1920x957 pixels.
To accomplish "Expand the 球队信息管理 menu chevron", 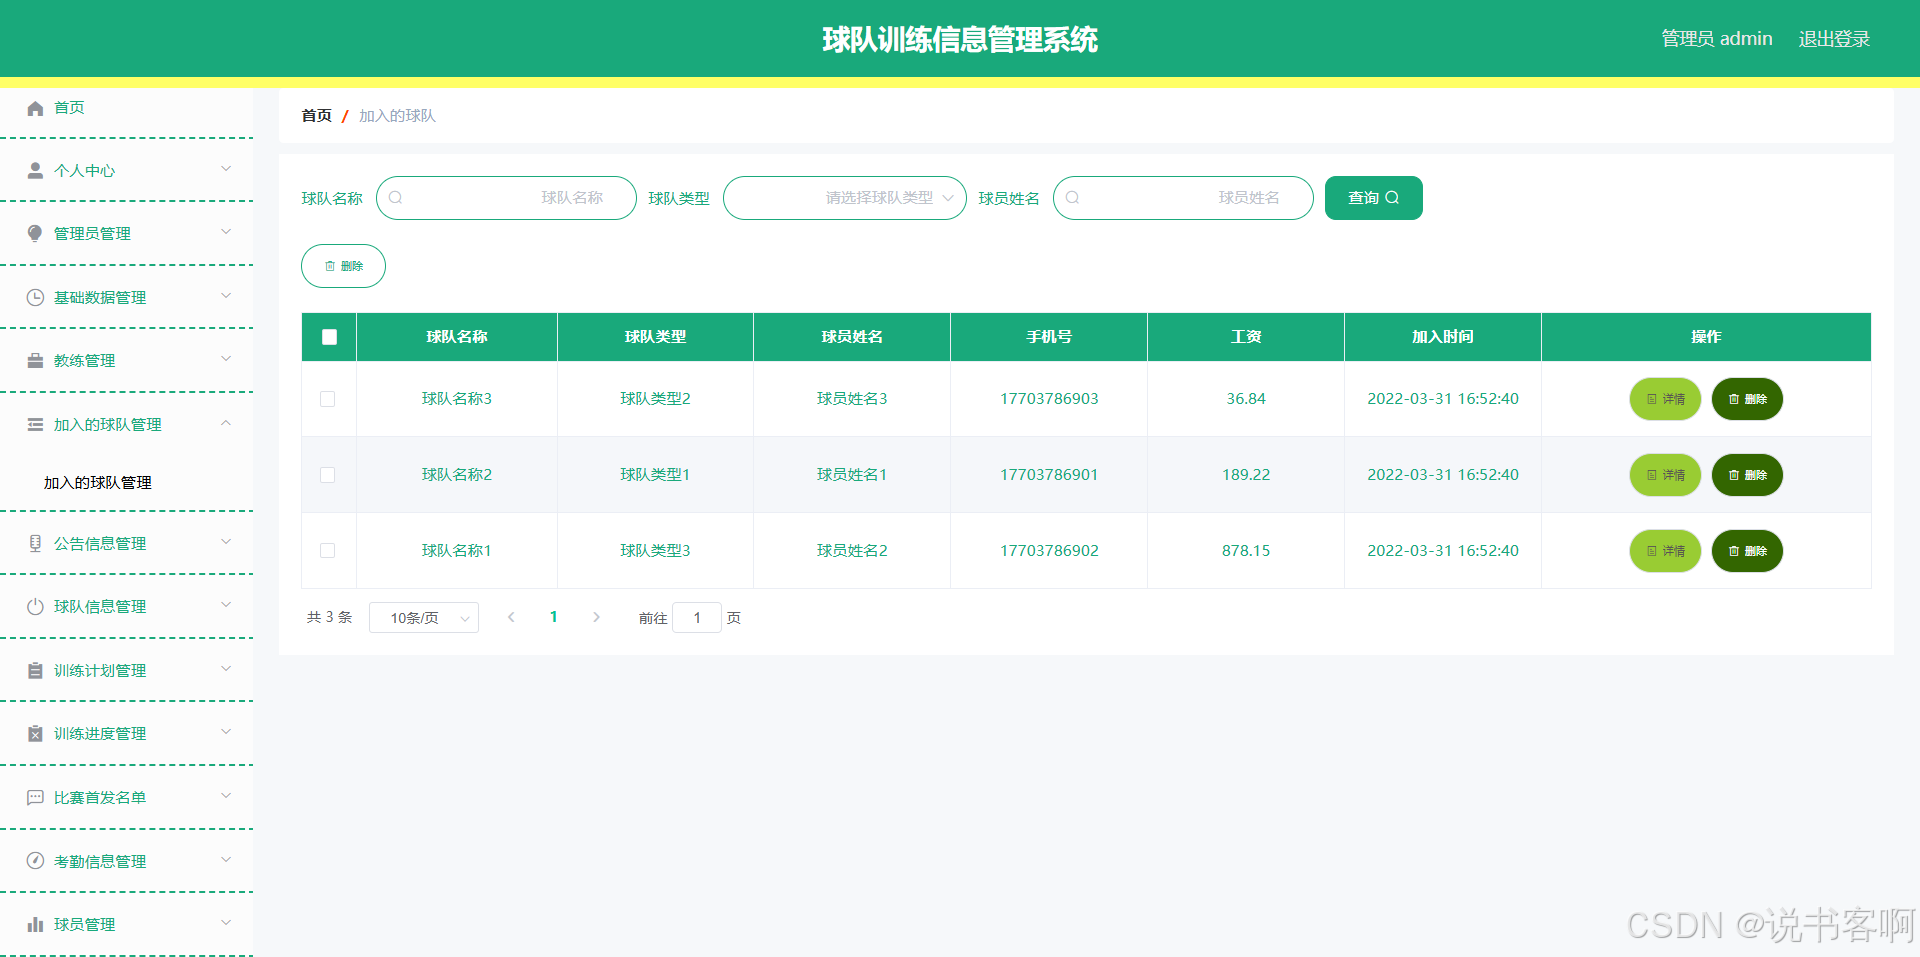I will (x=226, y=605).
